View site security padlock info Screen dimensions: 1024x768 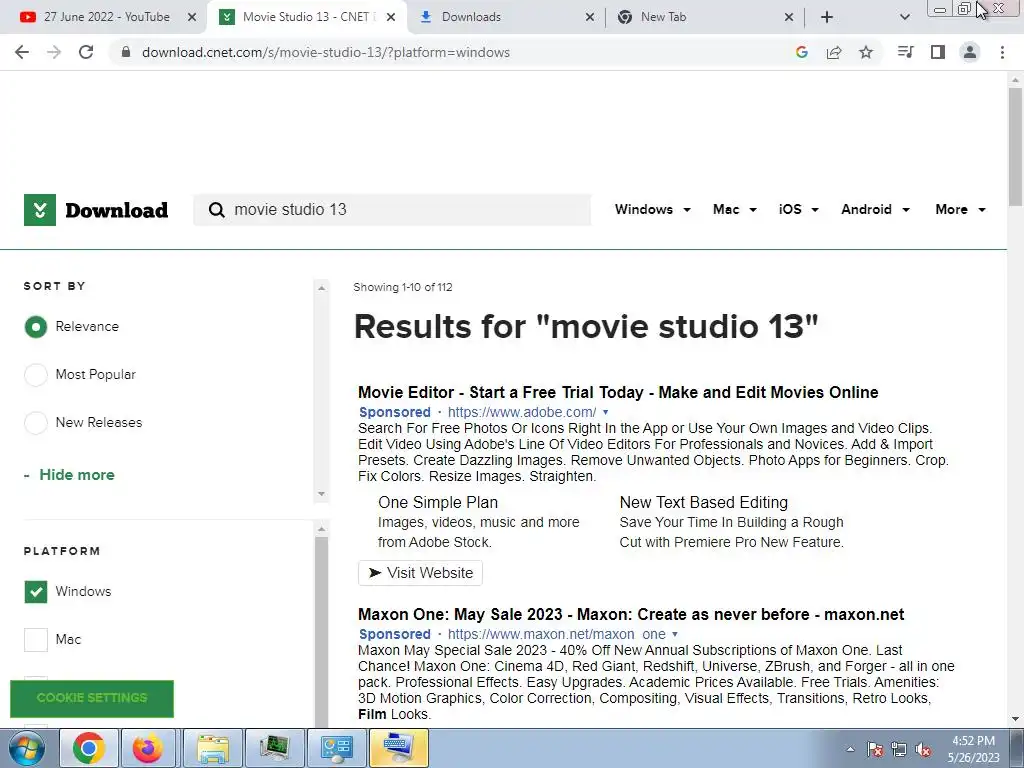click(x=126, y=52)
